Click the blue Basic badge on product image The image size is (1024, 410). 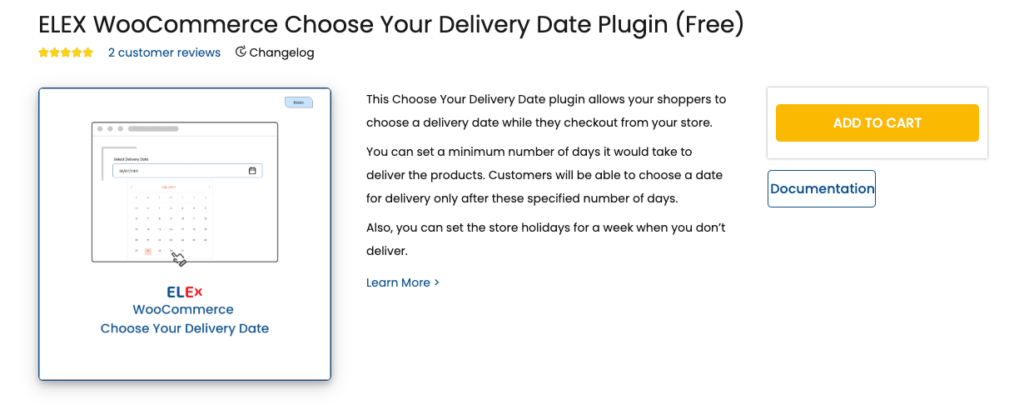click(x=298, y=102)
